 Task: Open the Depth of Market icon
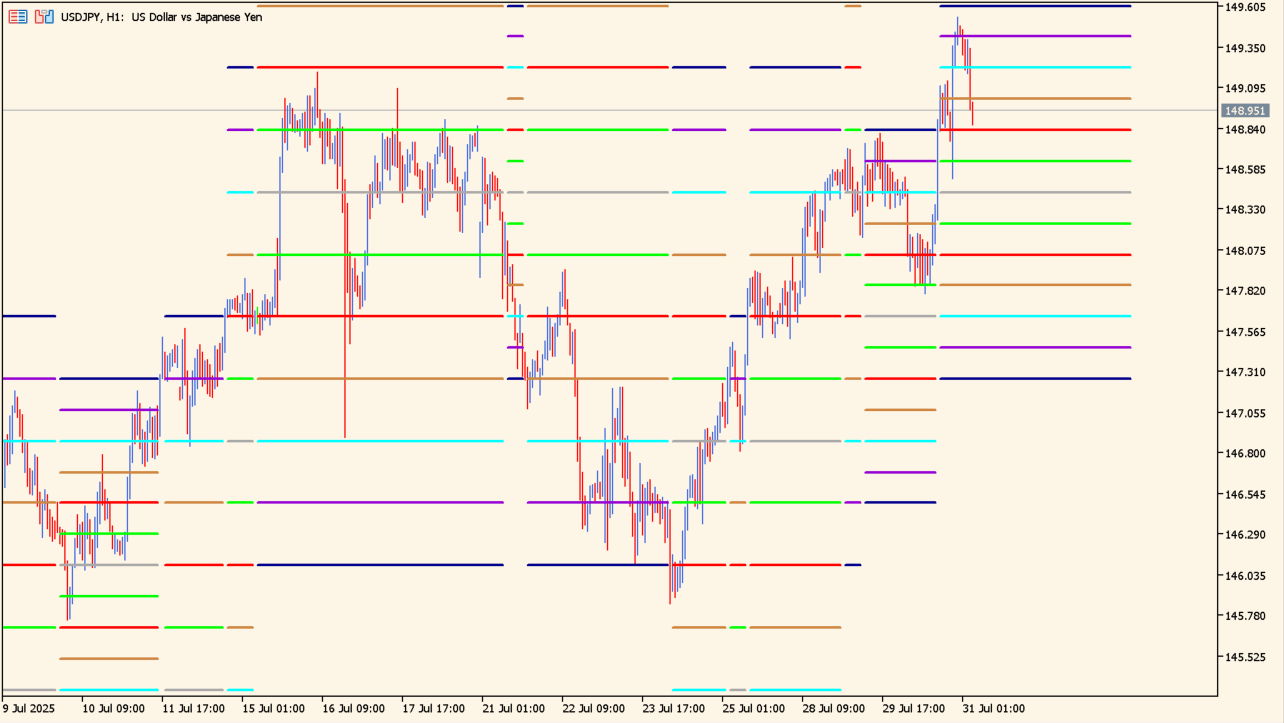[x=18, y=17]
